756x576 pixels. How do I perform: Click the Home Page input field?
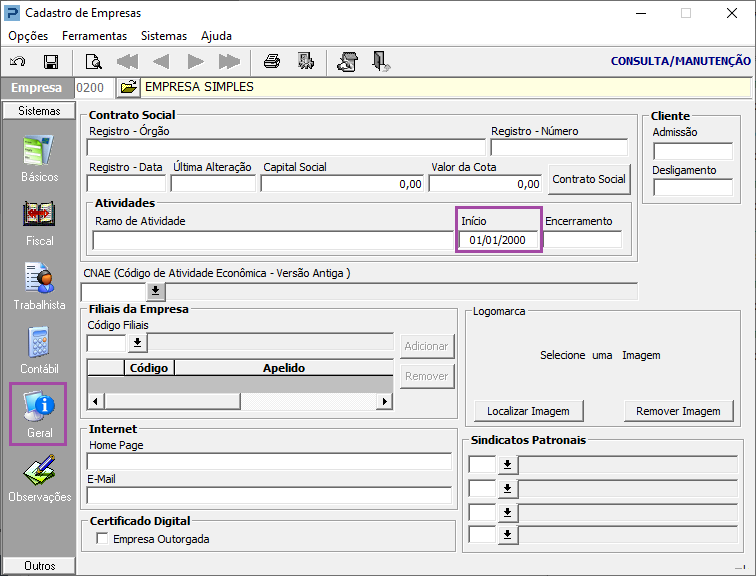(x=269, y=461)
